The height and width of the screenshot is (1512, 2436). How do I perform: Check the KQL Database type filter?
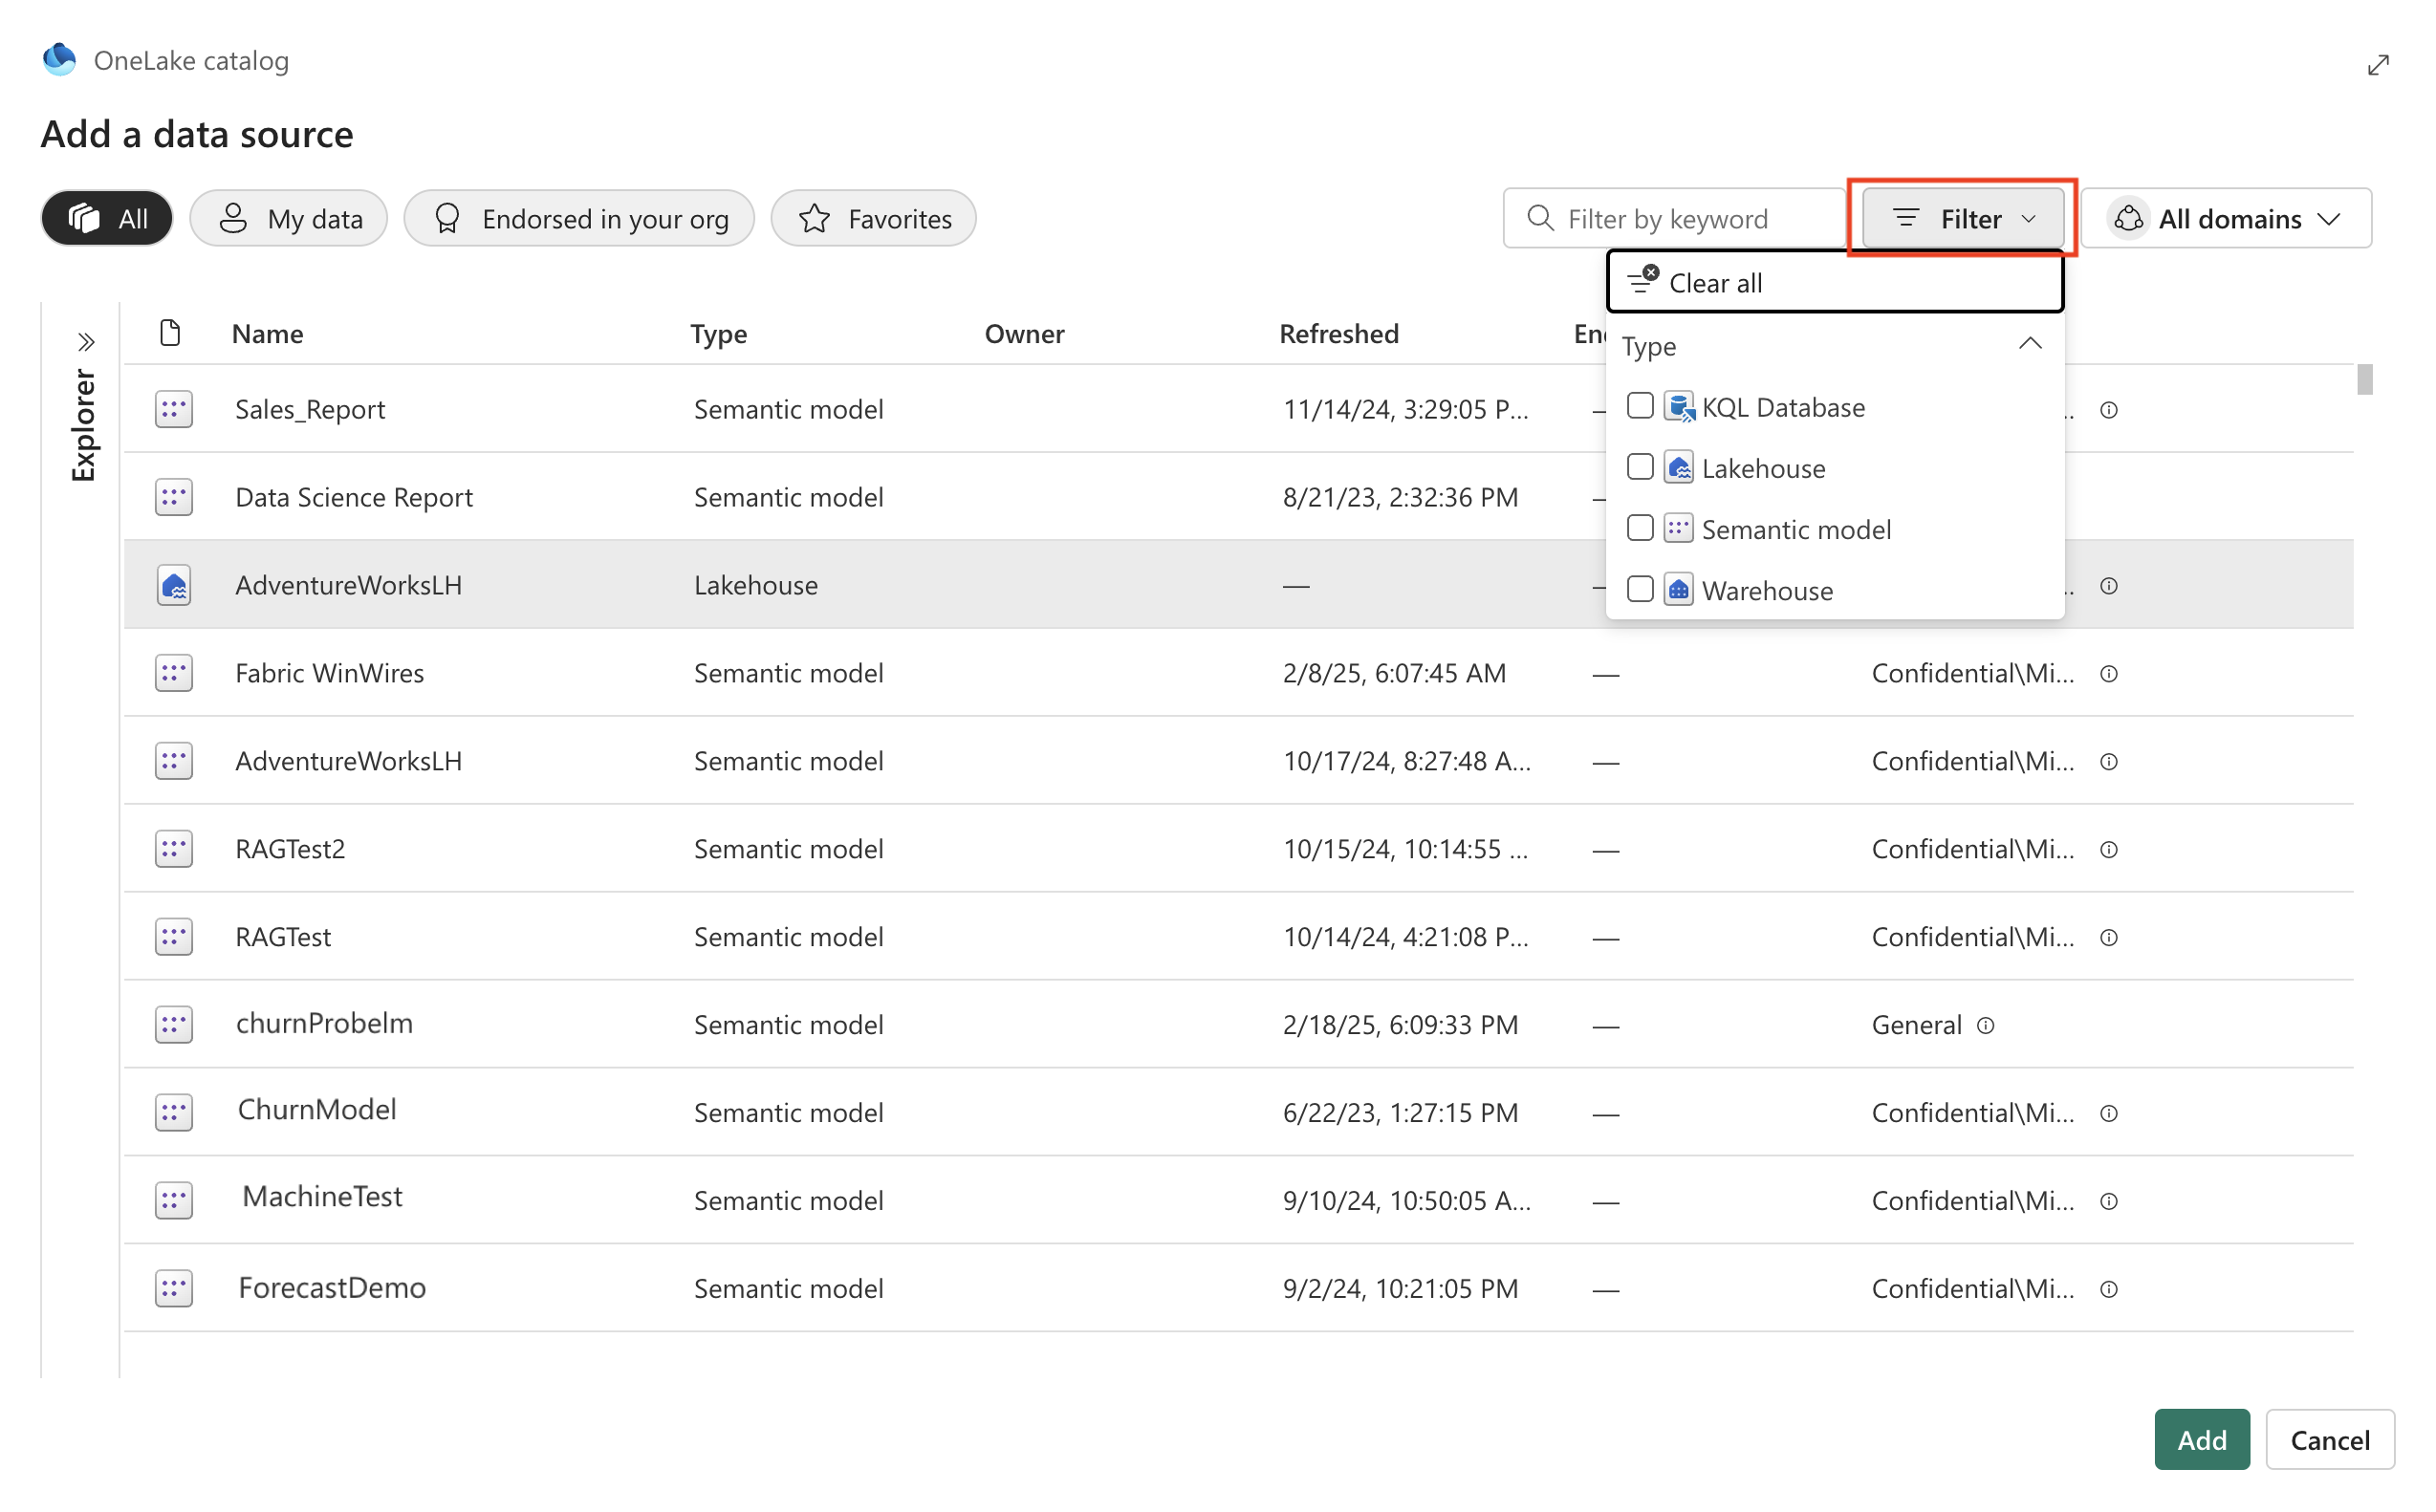[x=1639, y=406]
